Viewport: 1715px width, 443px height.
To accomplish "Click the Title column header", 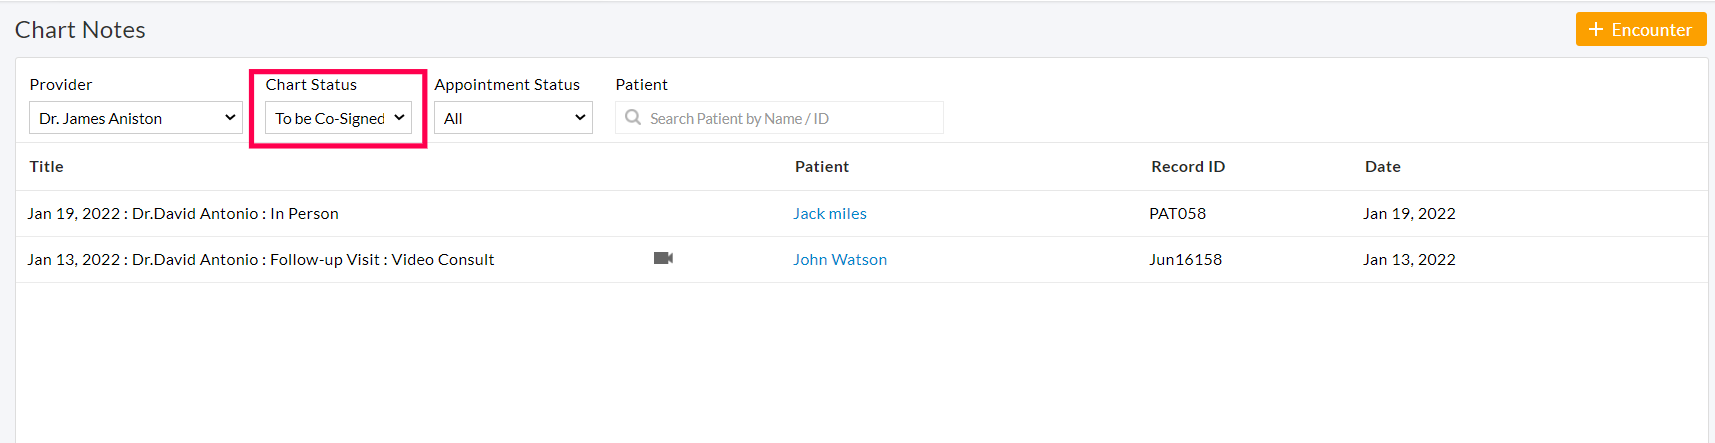I will (47, 167).
